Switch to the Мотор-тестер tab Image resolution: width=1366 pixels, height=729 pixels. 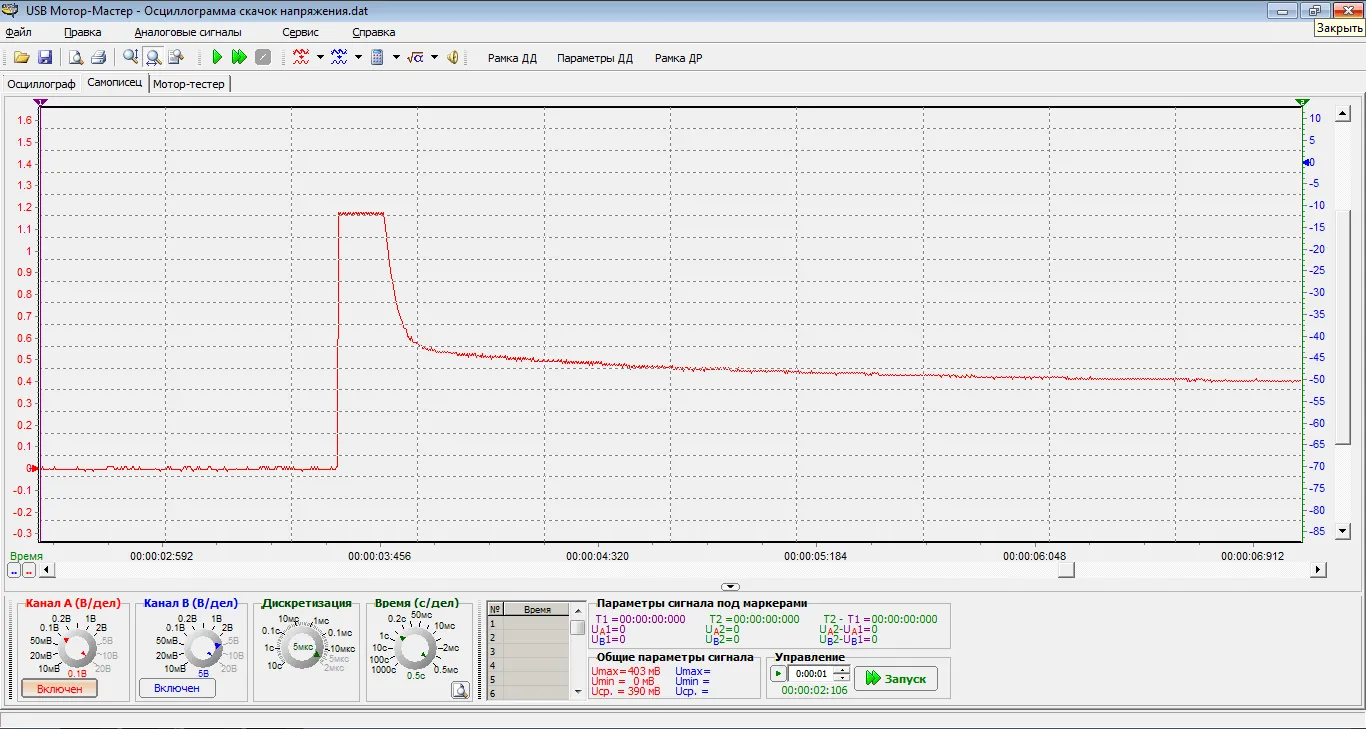tap(189, 84)
